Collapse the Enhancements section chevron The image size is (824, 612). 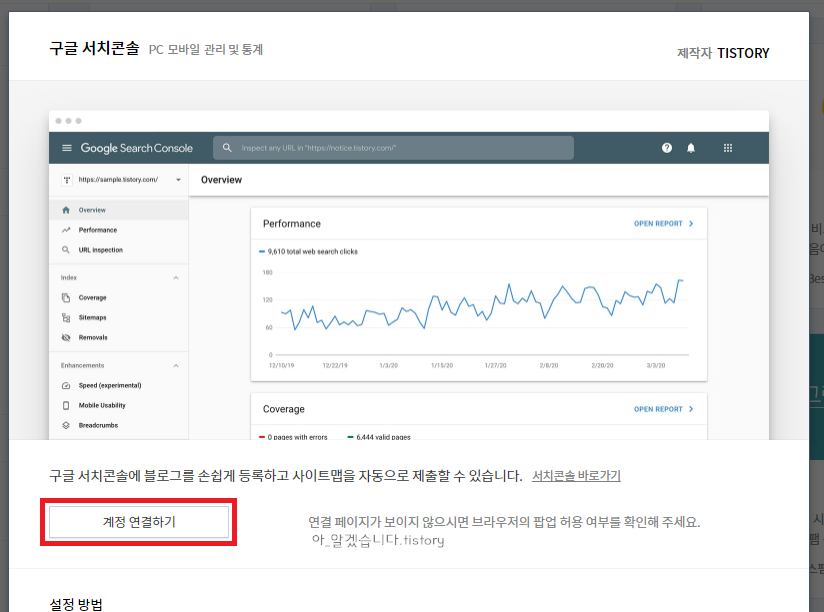pos(176,366)
